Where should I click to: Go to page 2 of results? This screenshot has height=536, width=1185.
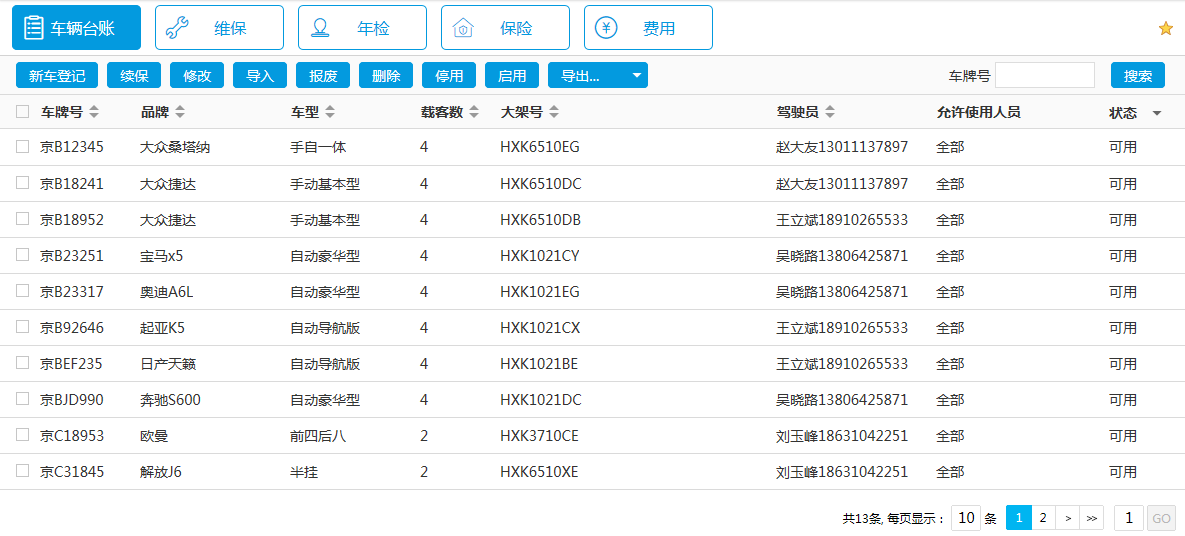[1043, 518]
